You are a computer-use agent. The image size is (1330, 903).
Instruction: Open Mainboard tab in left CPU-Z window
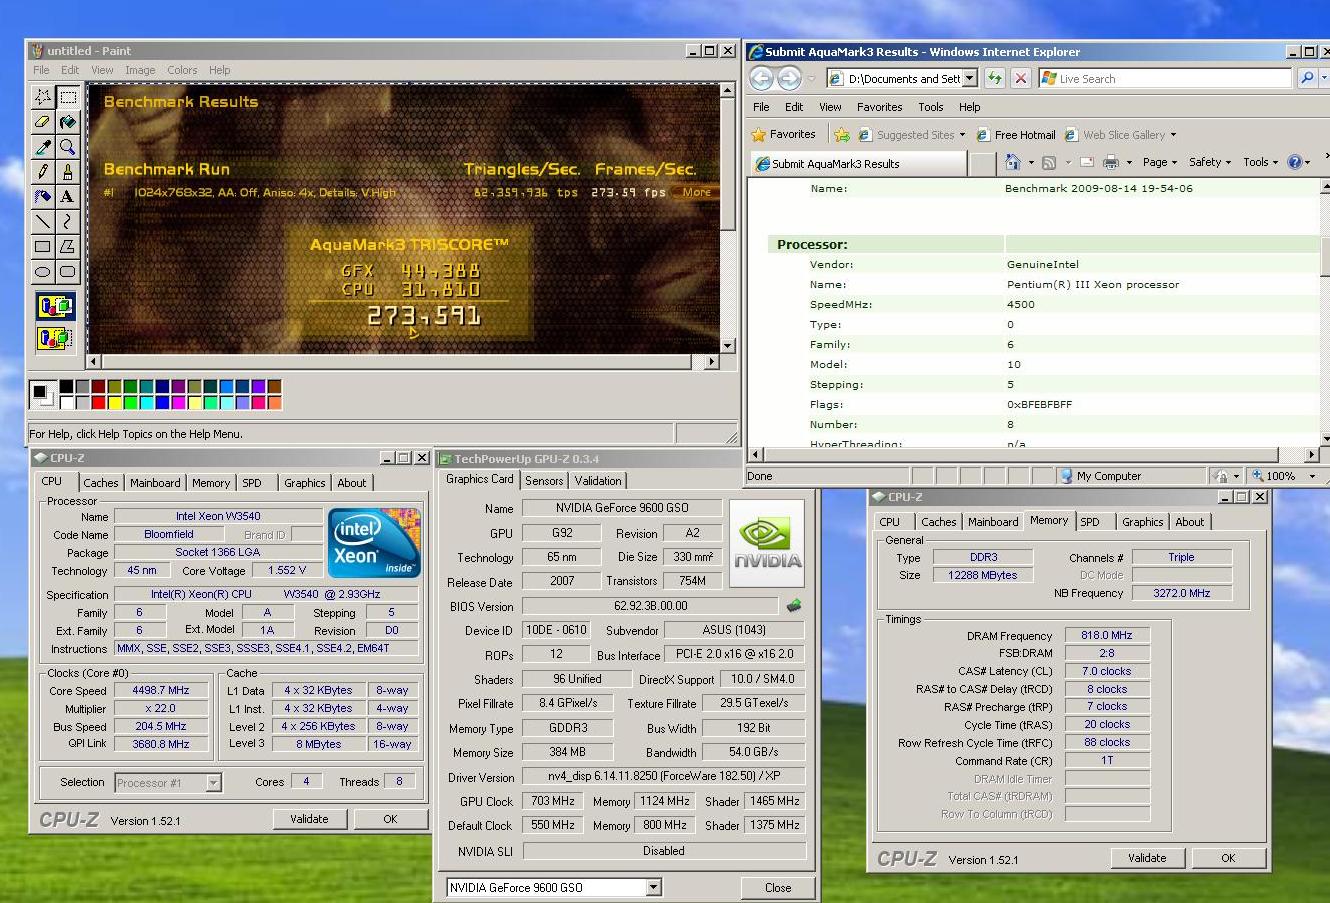click(155, 483)
